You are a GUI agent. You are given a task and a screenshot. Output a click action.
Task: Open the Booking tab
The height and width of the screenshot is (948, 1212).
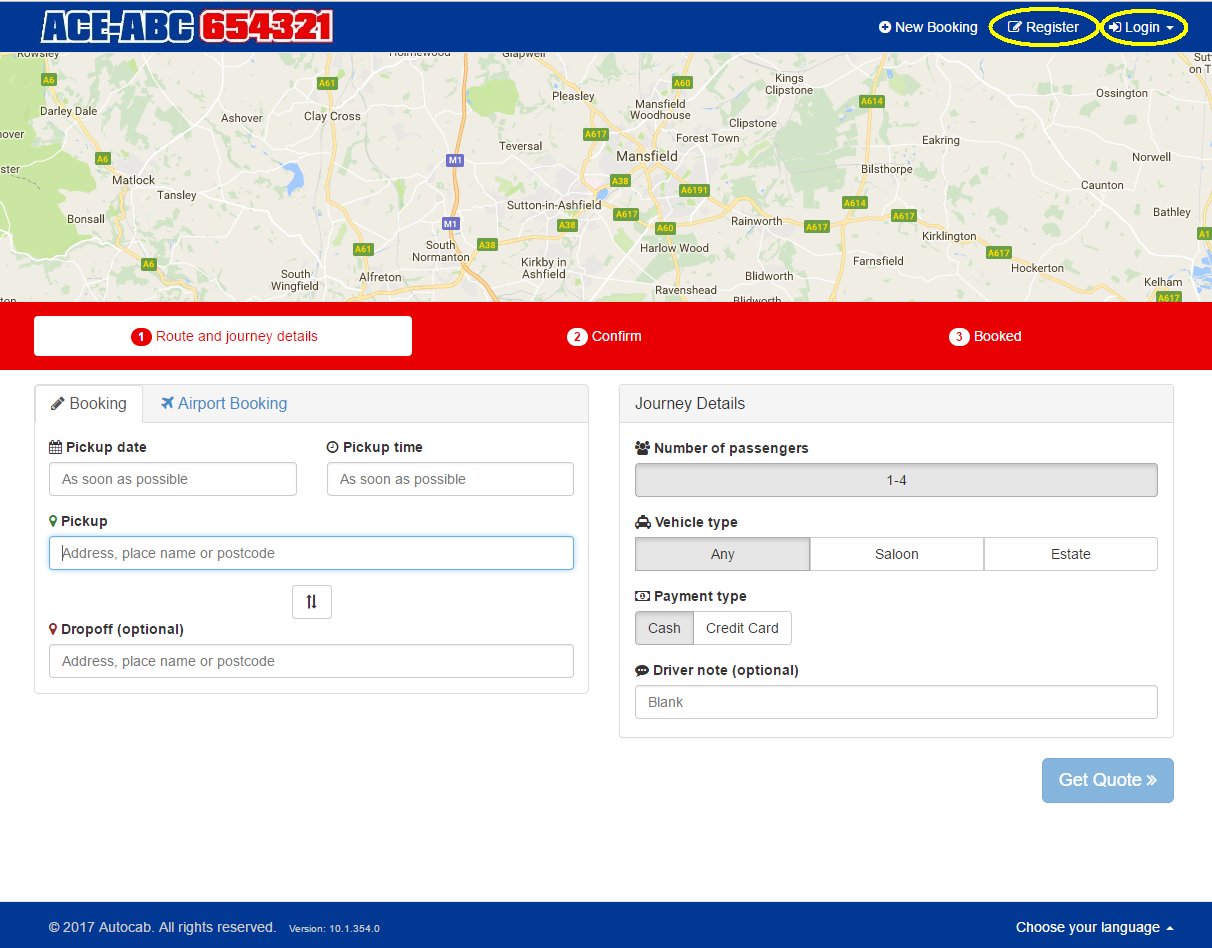[89, 403]
